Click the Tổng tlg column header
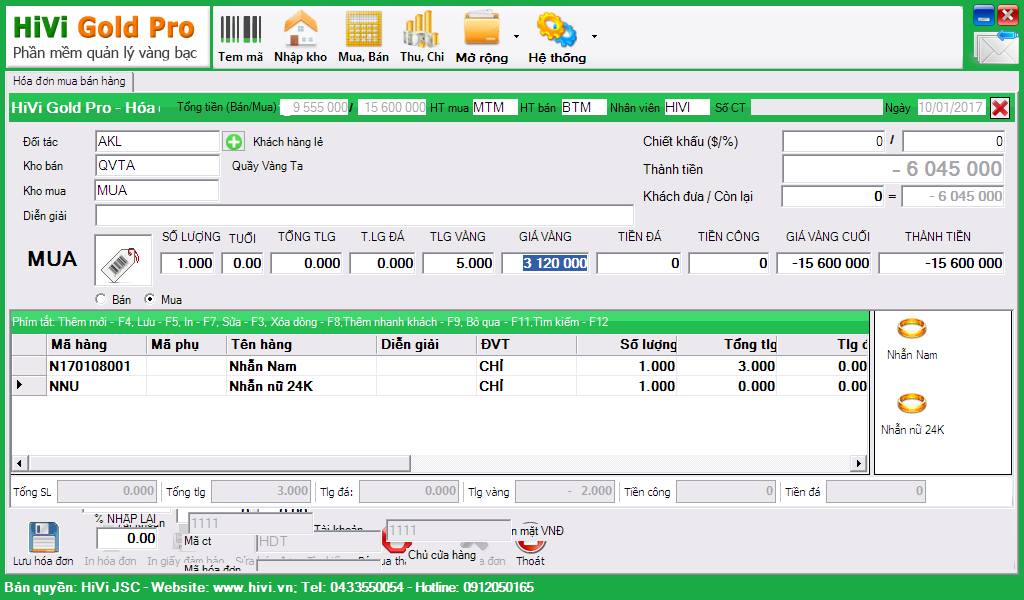1024x600 pixels. 728,344
